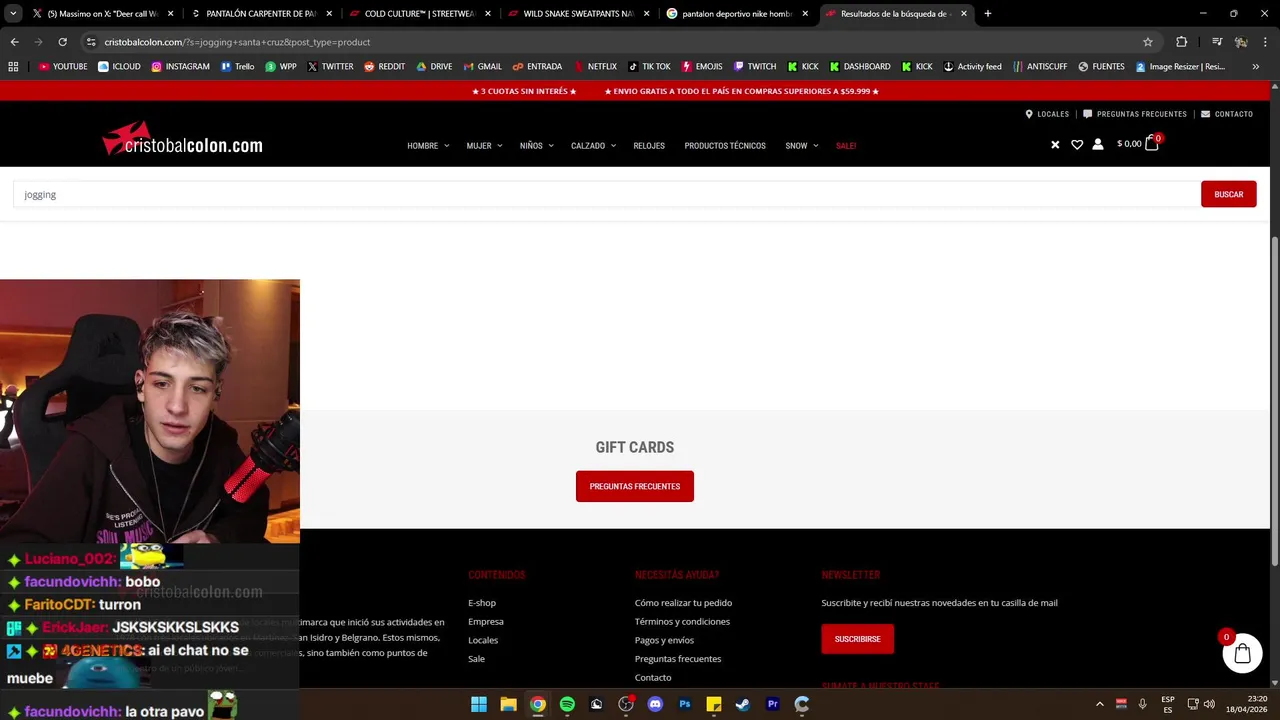This screenshot has height=720, width=1280.
Task: Open the SALE! menu item
Action: tap(846, 146)
